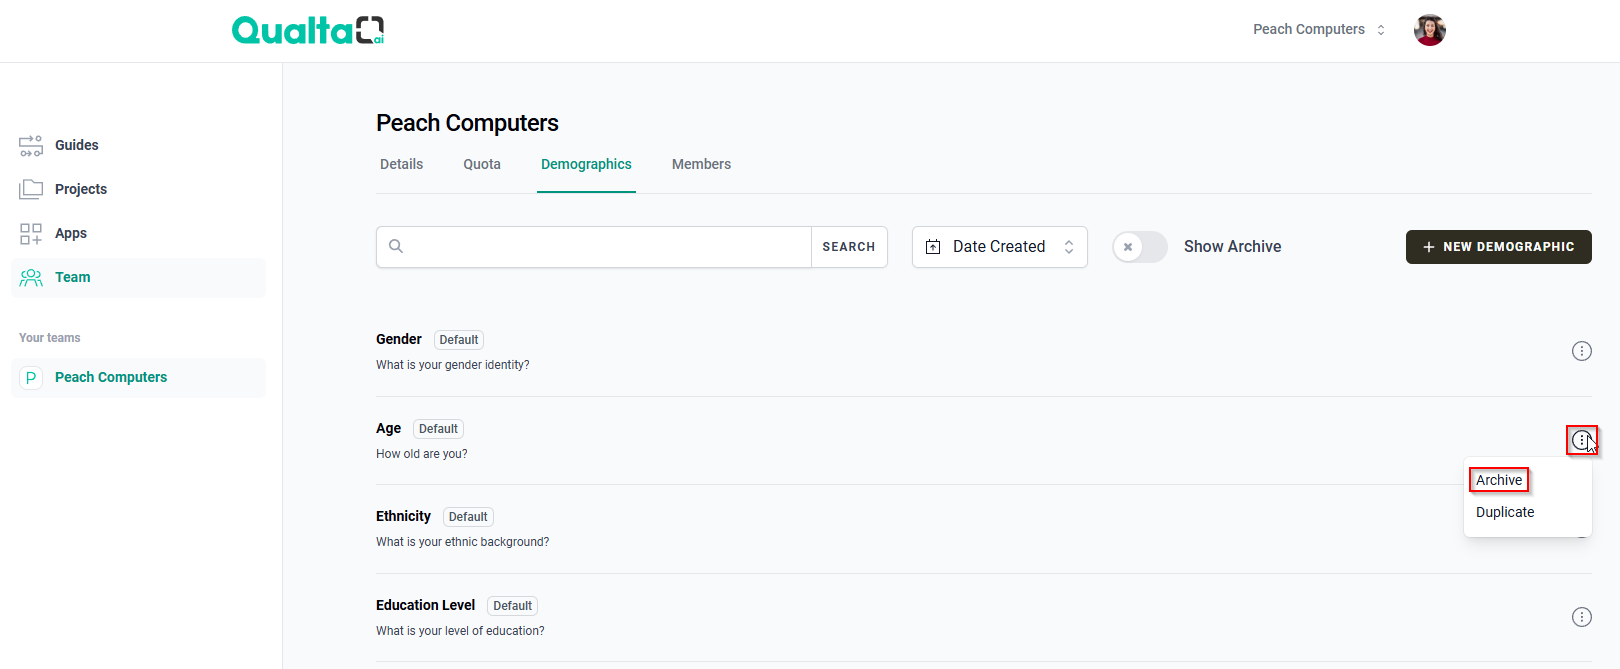Image resolution: width=1620 pixels, height=669 pixels.
Task: Open Team in the sidebar
Action: (x=138, y=278)
